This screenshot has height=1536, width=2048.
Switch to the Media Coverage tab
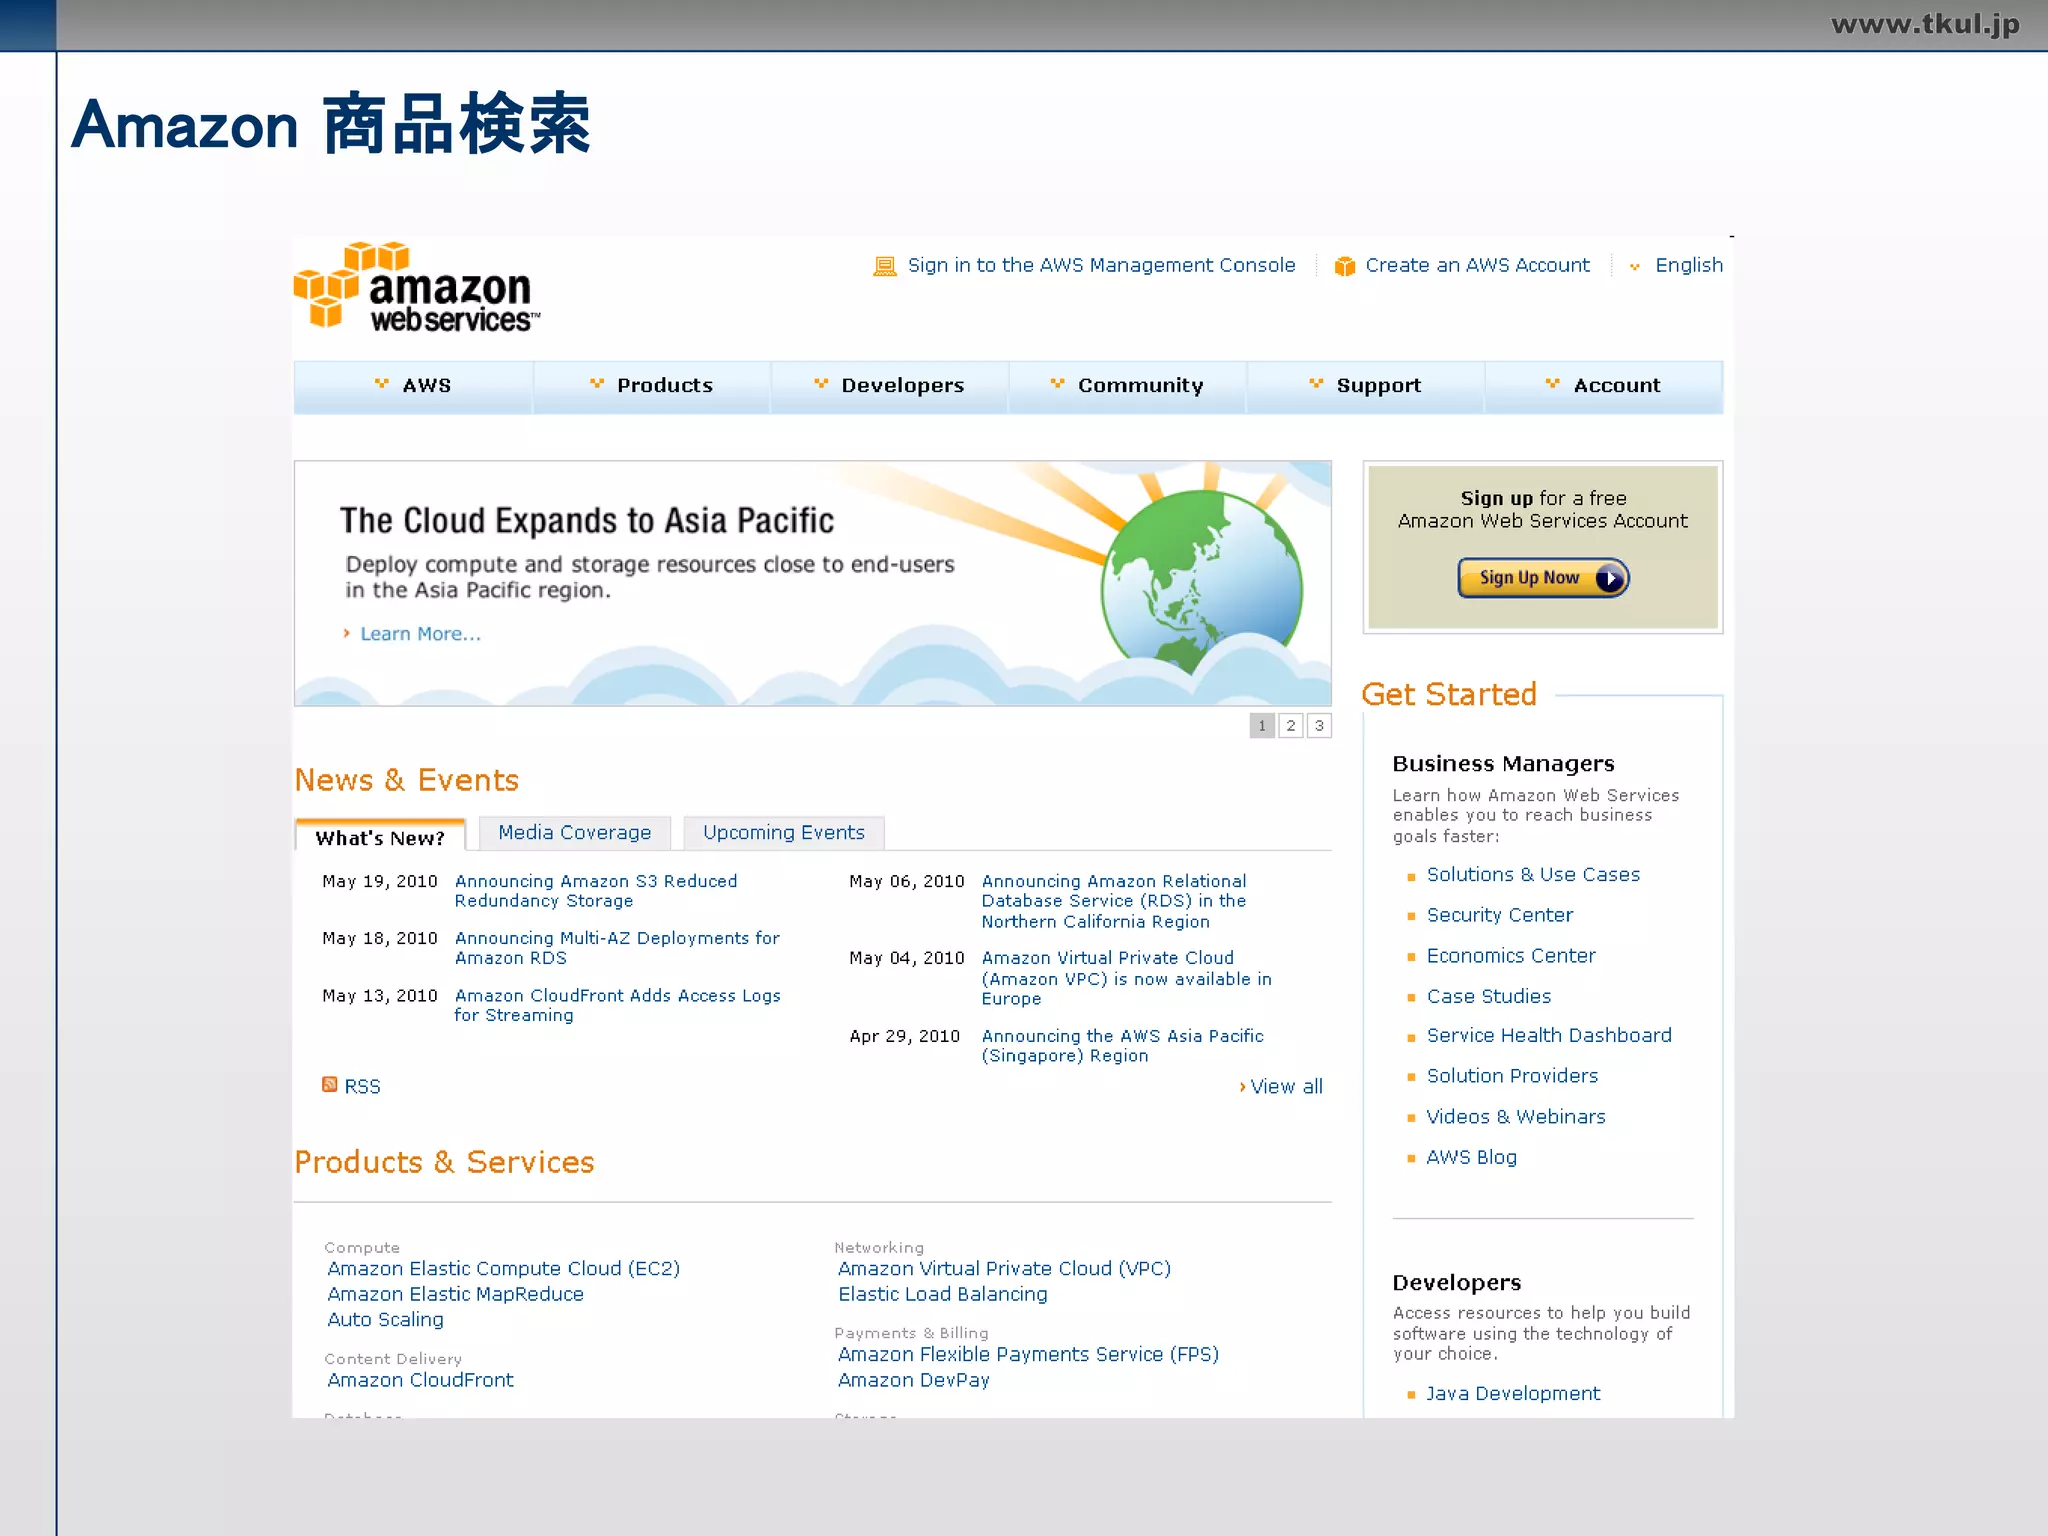575,833
